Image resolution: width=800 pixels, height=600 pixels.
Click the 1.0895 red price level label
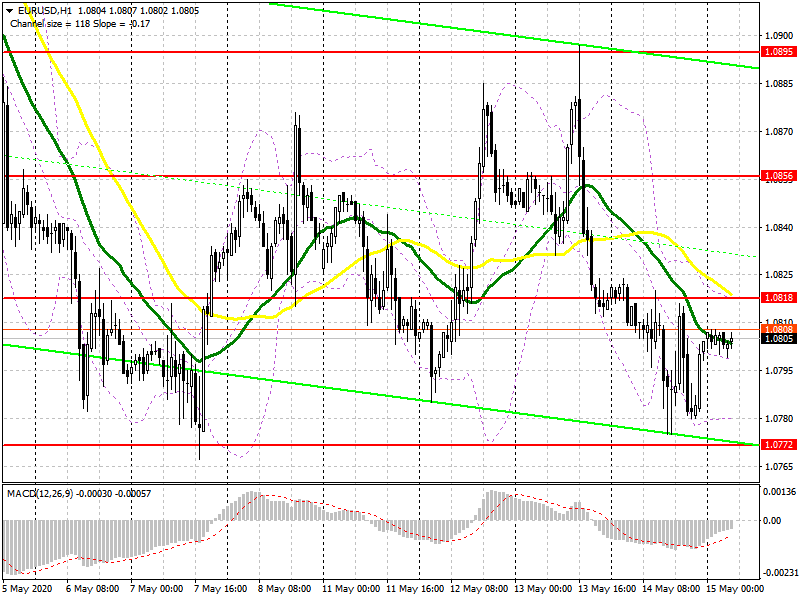tap(779, 52)
